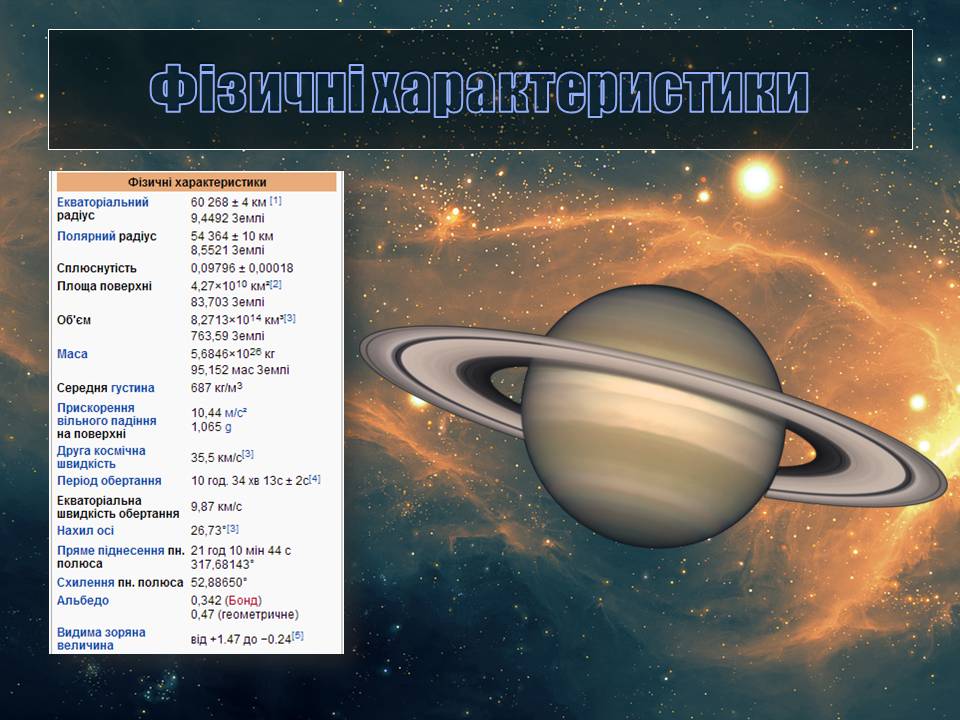960x720 pixels.
Task: Open footnote [5] beside the magnitude range
Action: [x=298, y=636]
